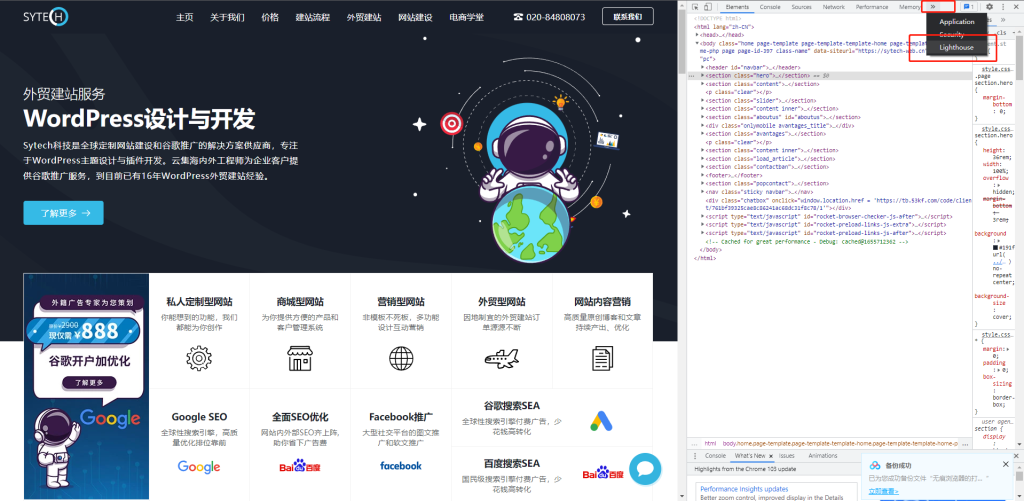Open DevTools three-dot customize menu
Screen dimensions: 1024x501
[1002, 7]
